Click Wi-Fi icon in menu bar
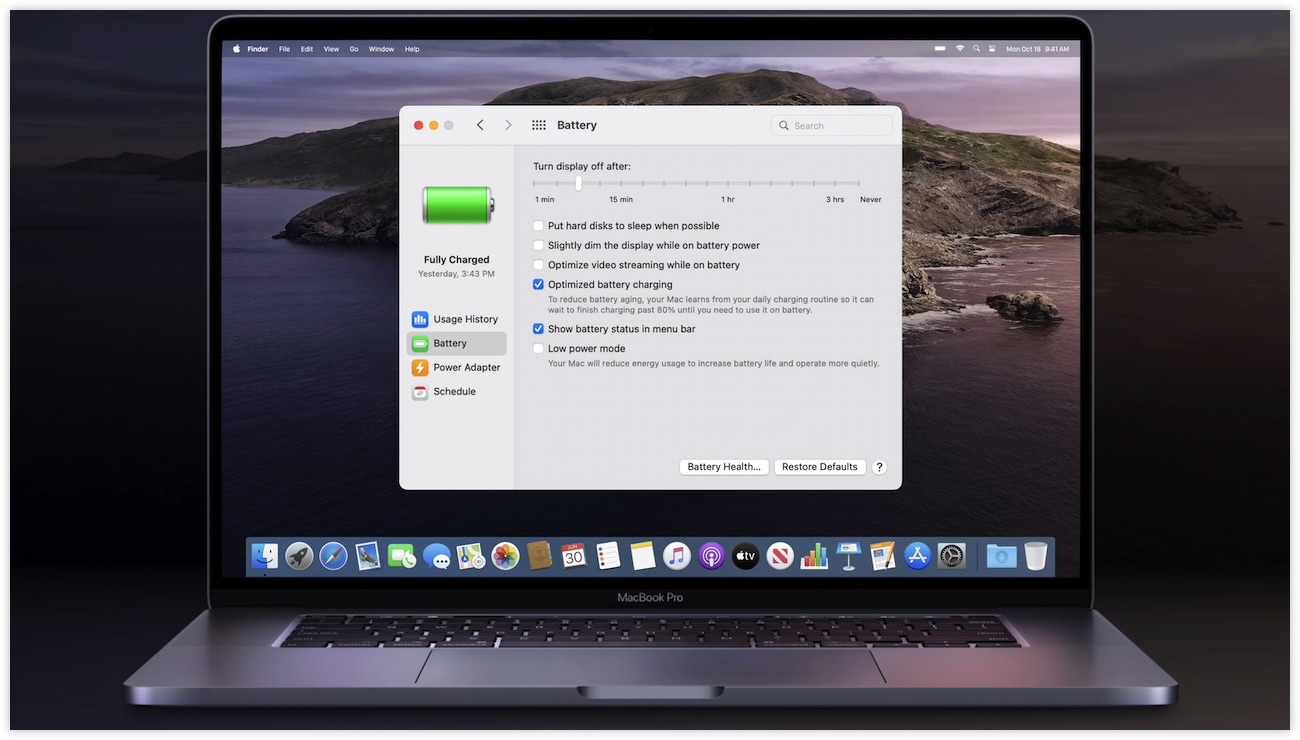 960,49
